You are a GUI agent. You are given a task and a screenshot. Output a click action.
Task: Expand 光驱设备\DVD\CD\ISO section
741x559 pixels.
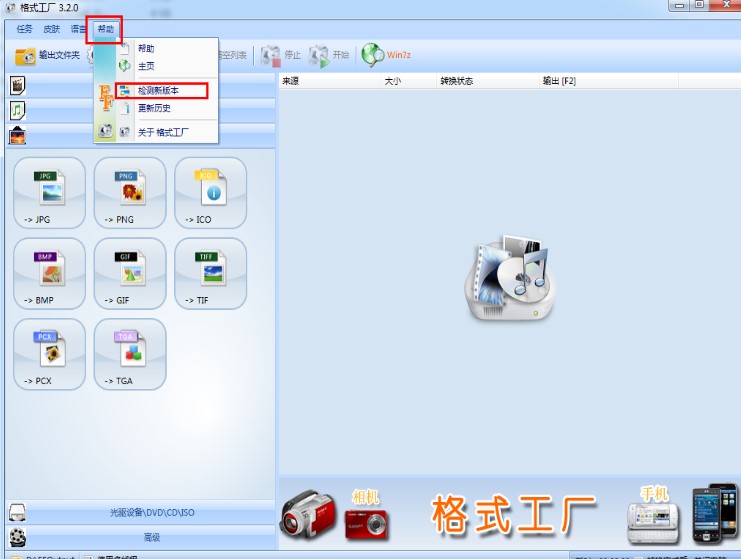[x=140, y=512]
